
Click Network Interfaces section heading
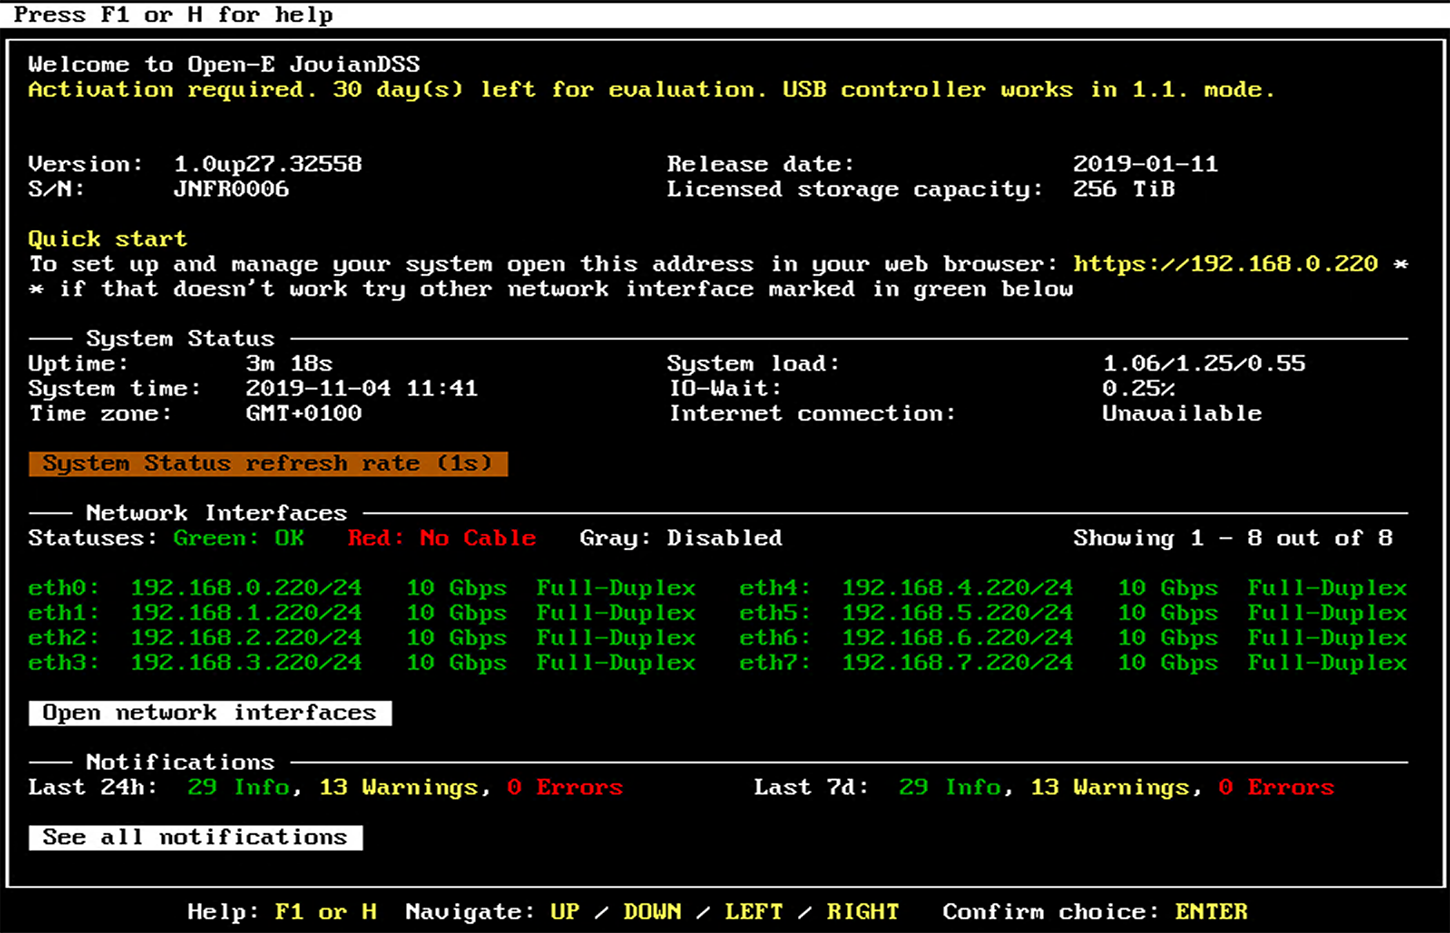click(217, 513)
